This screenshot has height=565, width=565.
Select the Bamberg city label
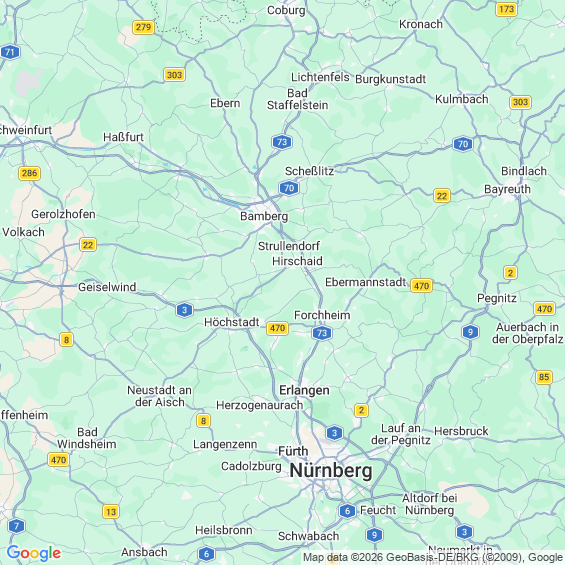click(264, 216)
